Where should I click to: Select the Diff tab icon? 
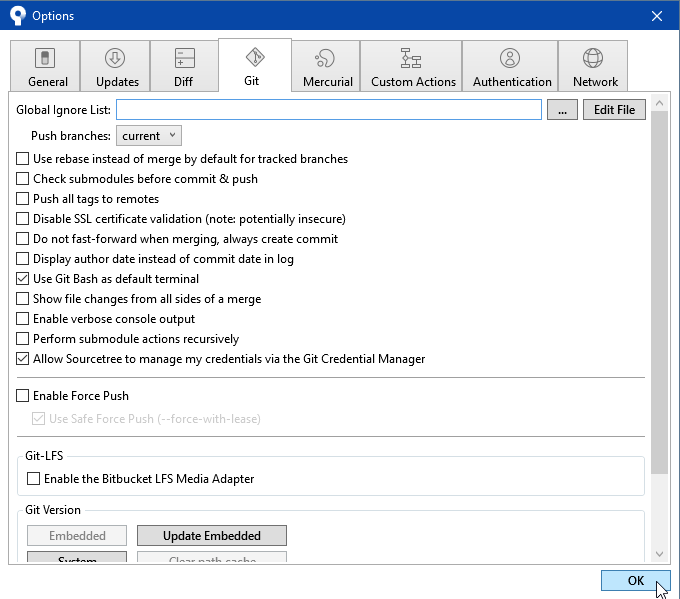(185, 58)
